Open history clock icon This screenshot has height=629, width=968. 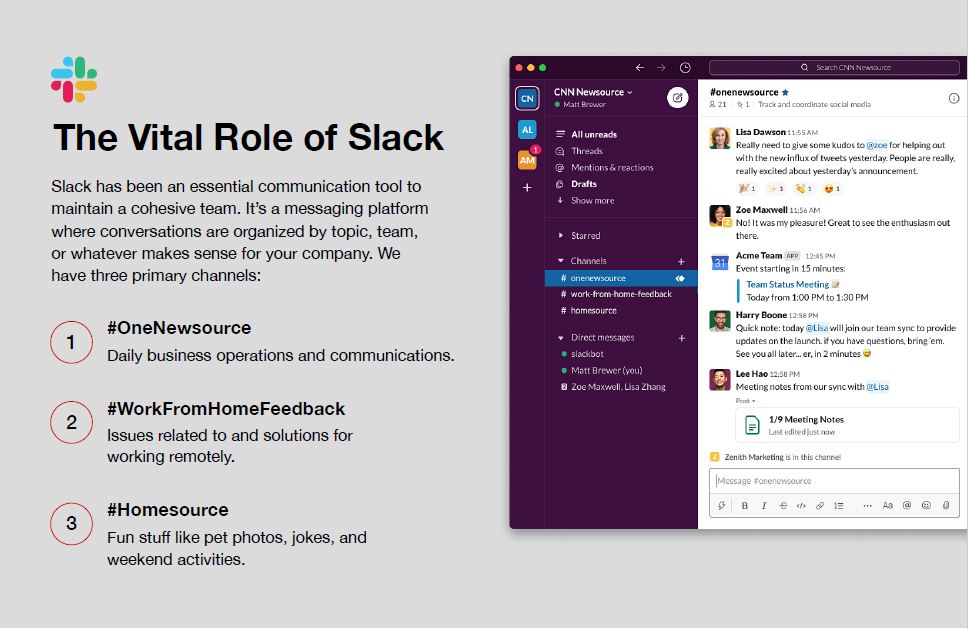coord(685,67)
